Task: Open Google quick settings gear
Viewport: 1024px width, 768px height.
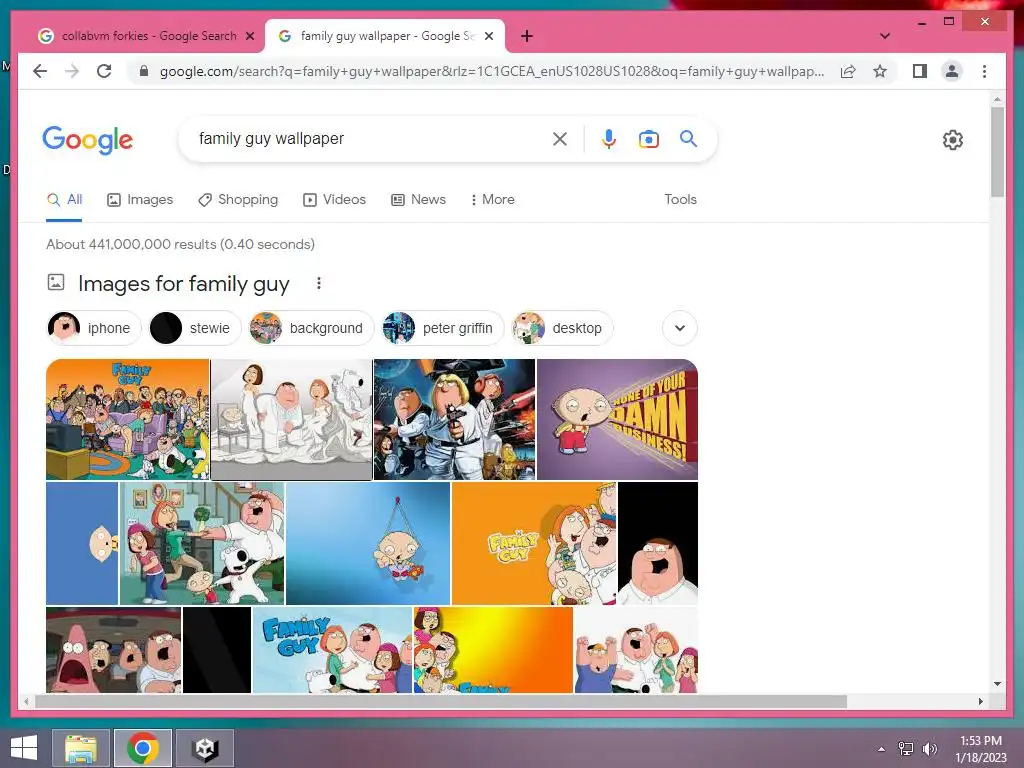Action: point(953,140)
